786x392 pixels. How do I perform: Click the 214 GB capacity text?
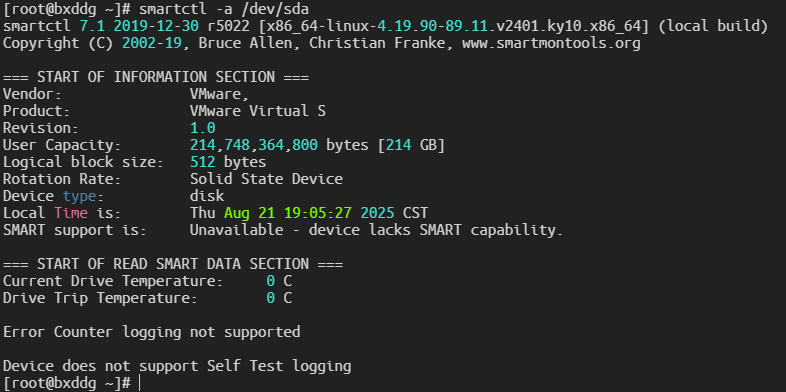(x=411, y=145)
